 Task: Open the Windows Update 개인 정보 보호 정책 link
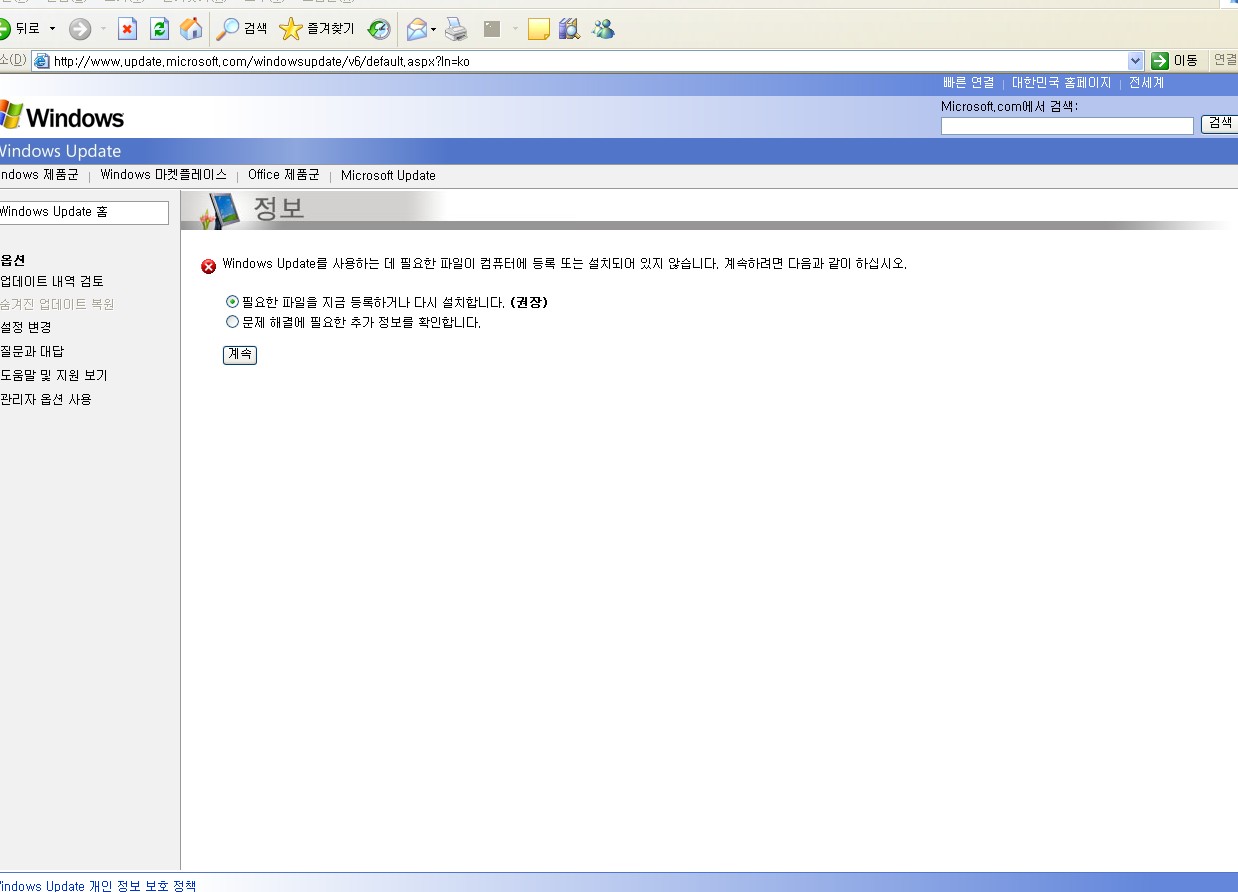[98, 885]
